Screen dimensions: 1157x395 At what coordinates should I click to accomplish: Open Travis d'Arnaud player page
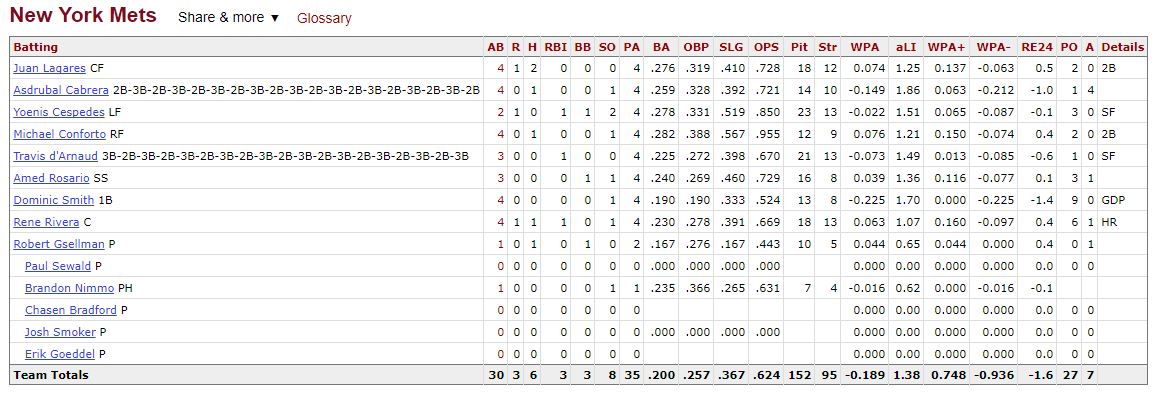[x=55, y=157]
